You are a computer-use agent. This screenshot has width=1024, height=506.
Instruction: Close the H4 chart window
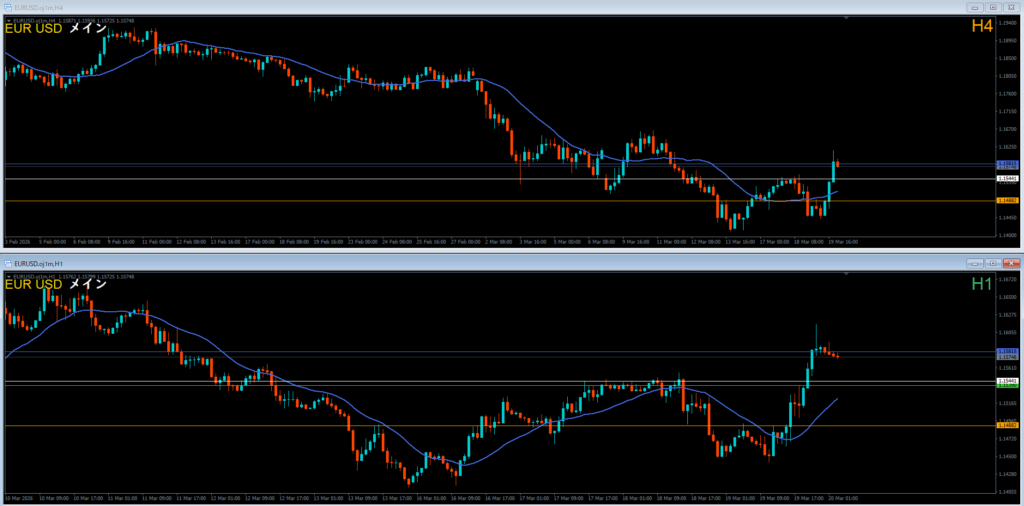[1009, 7]
